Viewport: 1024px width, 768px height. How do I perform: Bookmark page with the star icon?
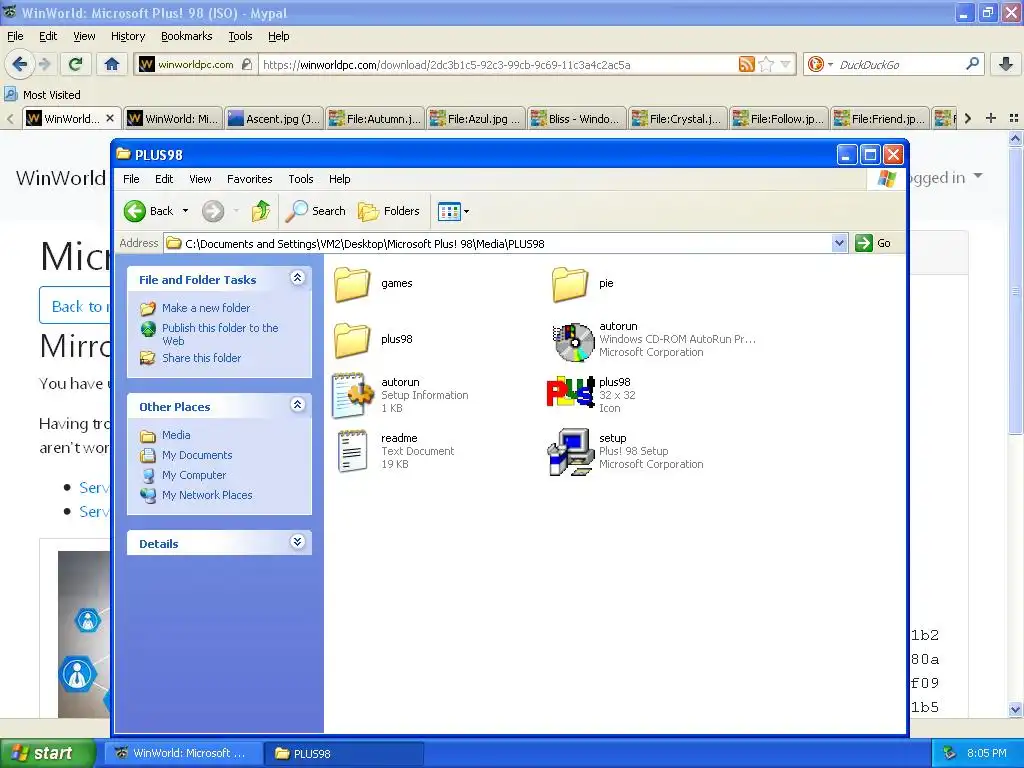(767, 64)
